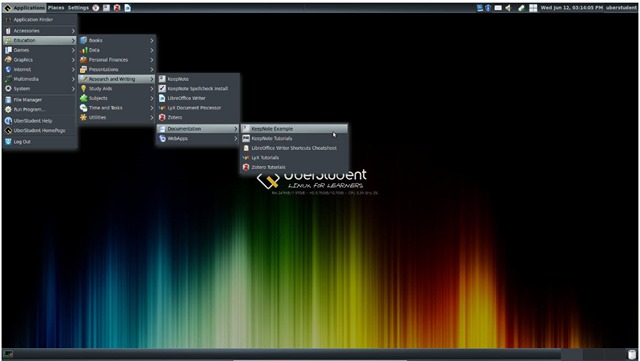The image size is (640, 361).
Task: Click the LibreOffice Writer launcher in the top panel
Action: tap(127, 8)
